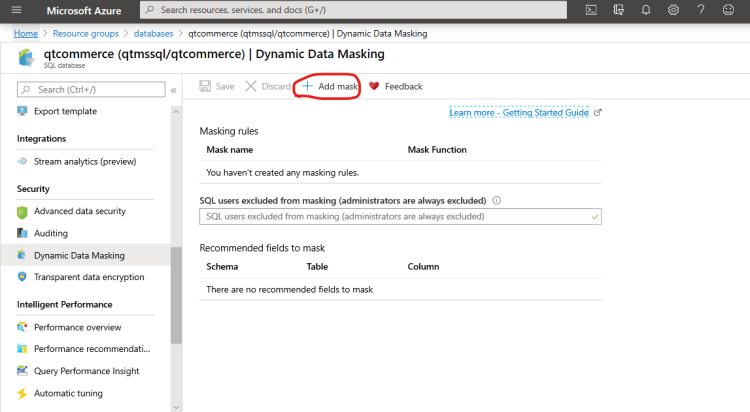This screenshot has height=412, width=750.
Task: Click the Mask Function column header
Action: (x=437, y=150)
